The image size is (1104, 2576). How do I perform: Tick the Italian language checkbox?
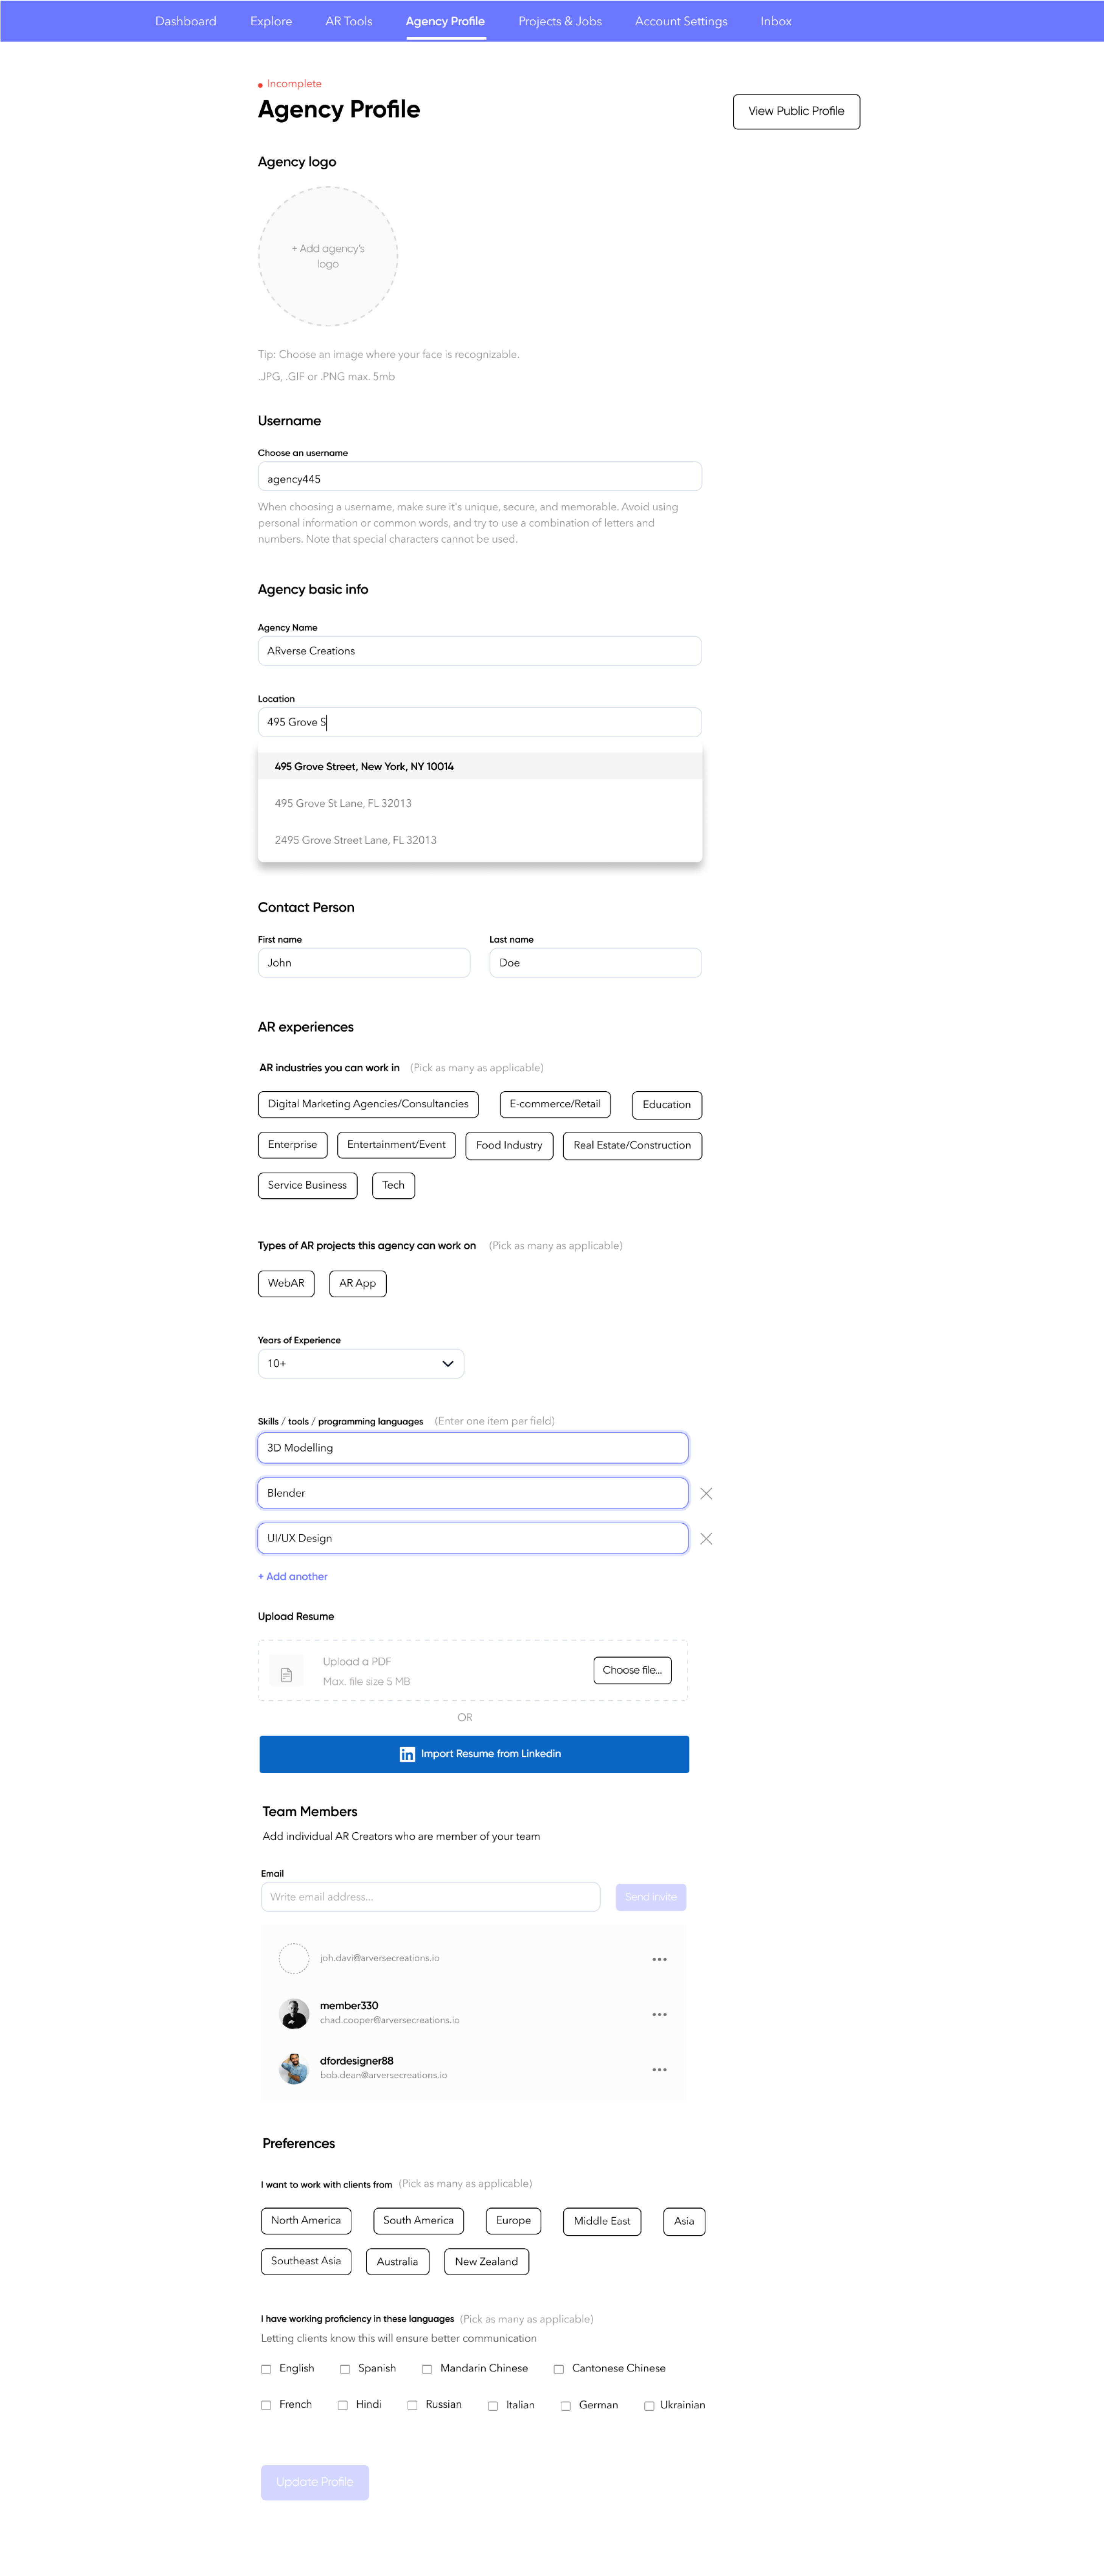[493, 2406]
